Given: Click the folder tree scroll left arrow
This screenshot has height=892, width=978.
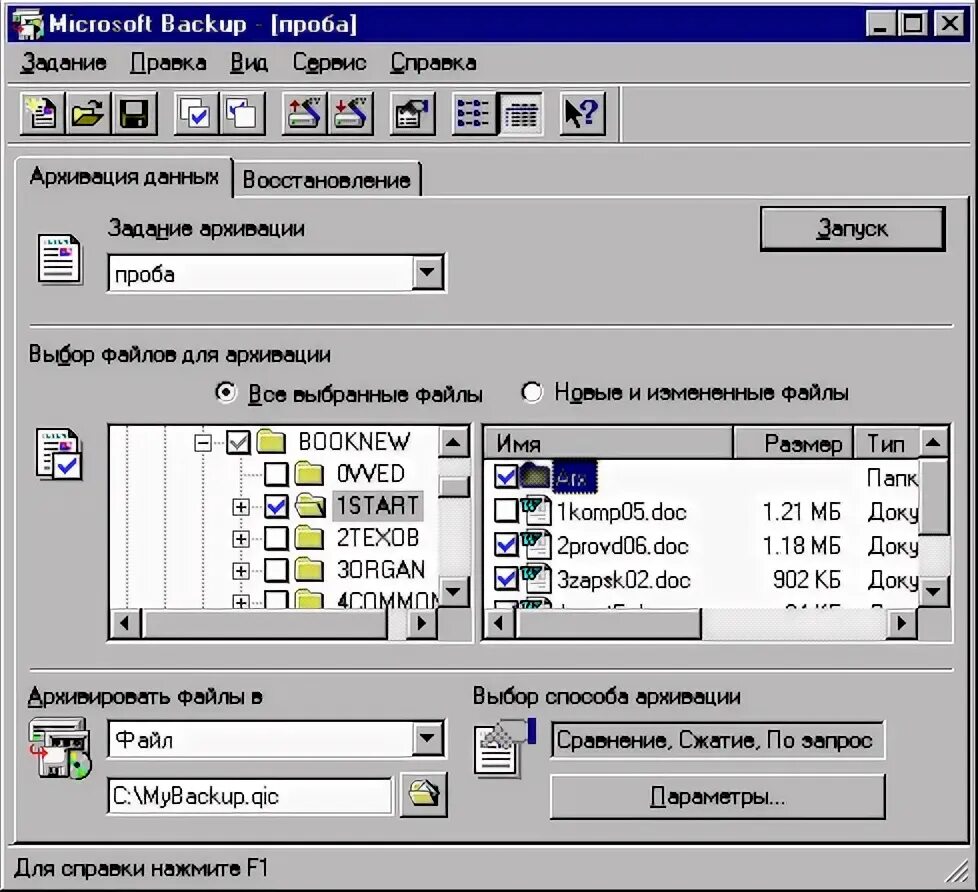Looking at the screenshot, I should click(125, 623).
